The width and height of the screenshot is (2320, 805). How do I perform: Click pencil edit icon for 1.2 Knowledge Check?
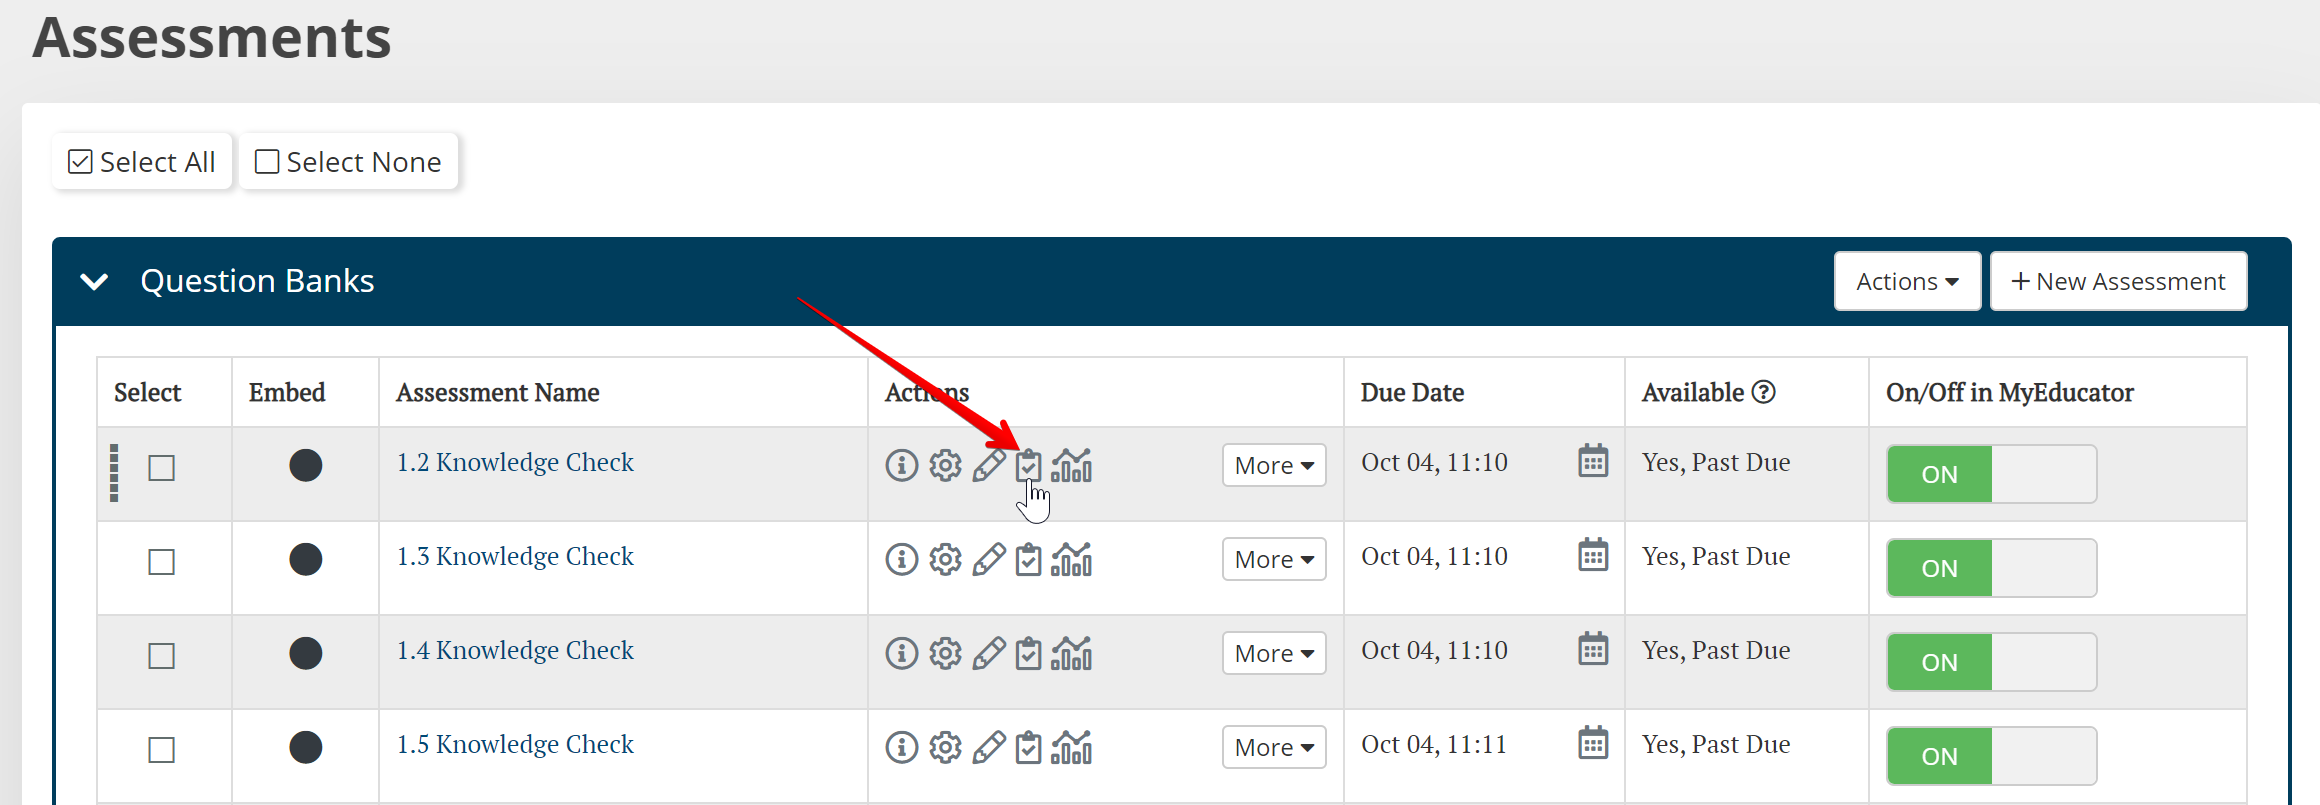pyautogui.click(x=989, y=465)
